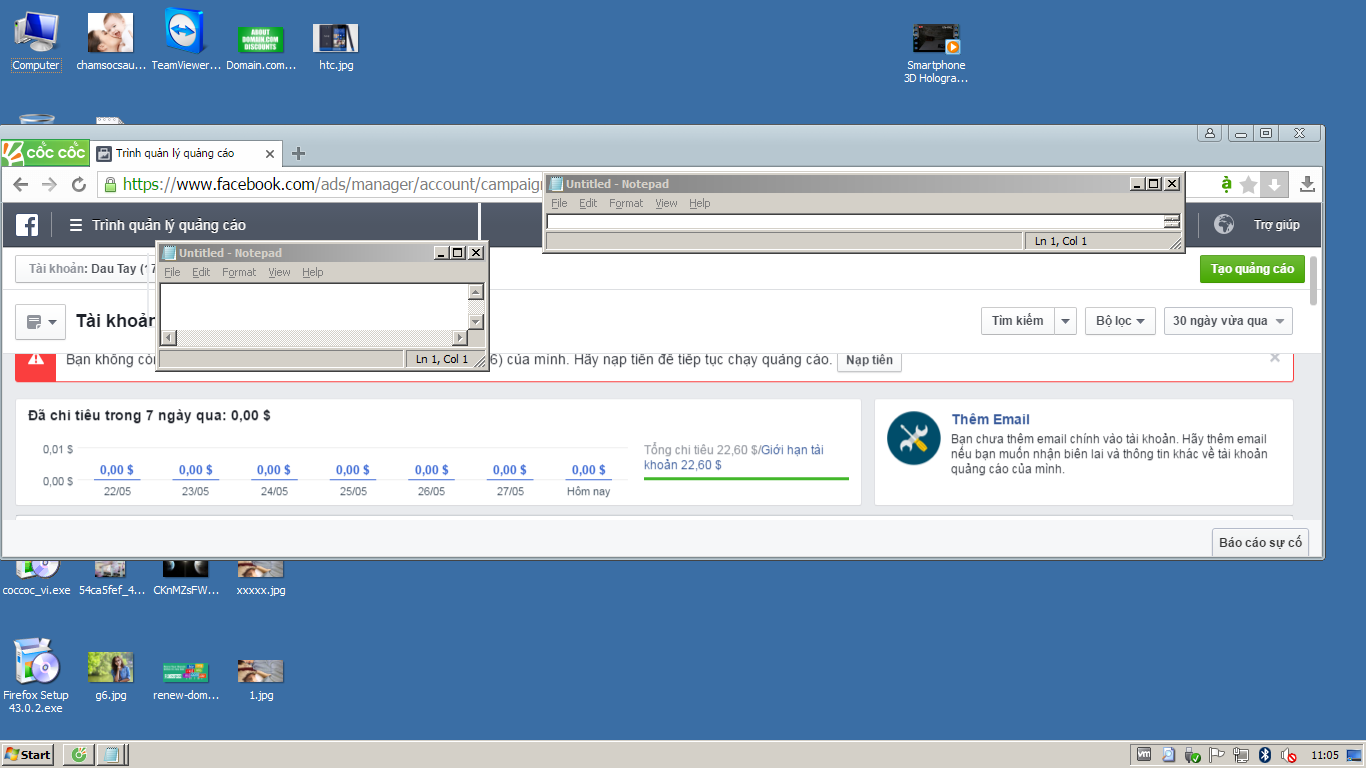Reload the Facebook ads page
This screenshot has width=1366, height=768.
pos(78,184)
